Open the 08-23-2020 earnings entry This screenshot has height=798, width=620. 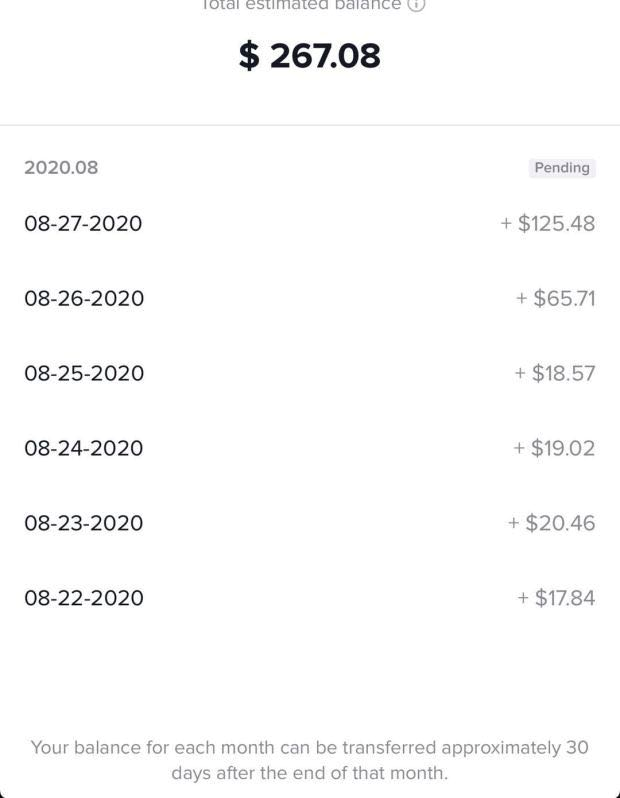click(310, 523)
